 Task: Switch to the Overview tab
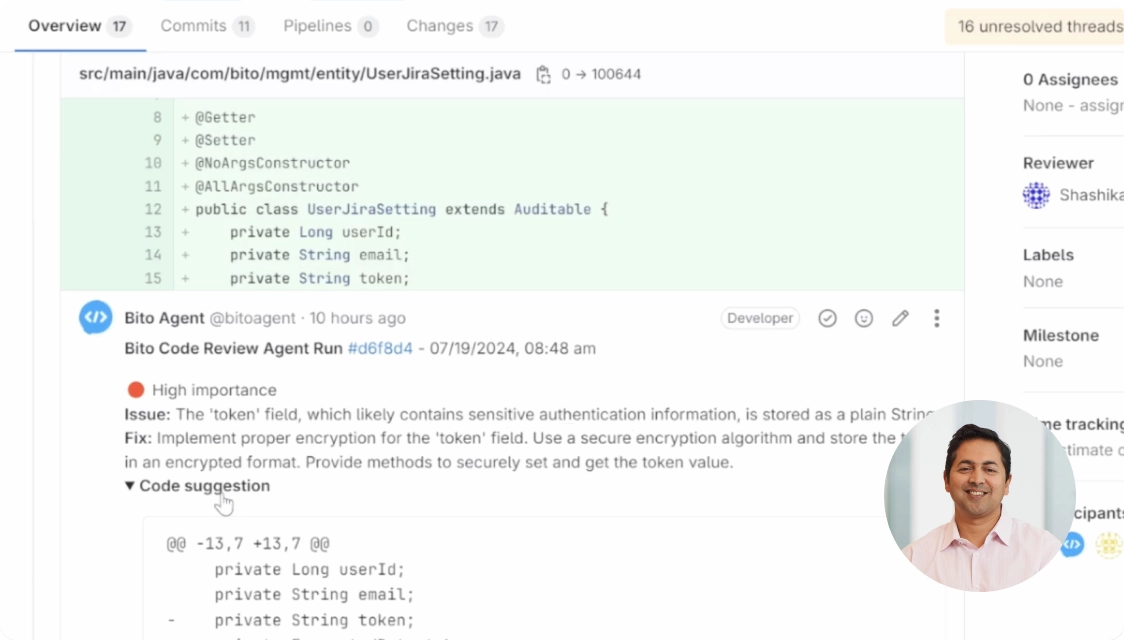79,27
